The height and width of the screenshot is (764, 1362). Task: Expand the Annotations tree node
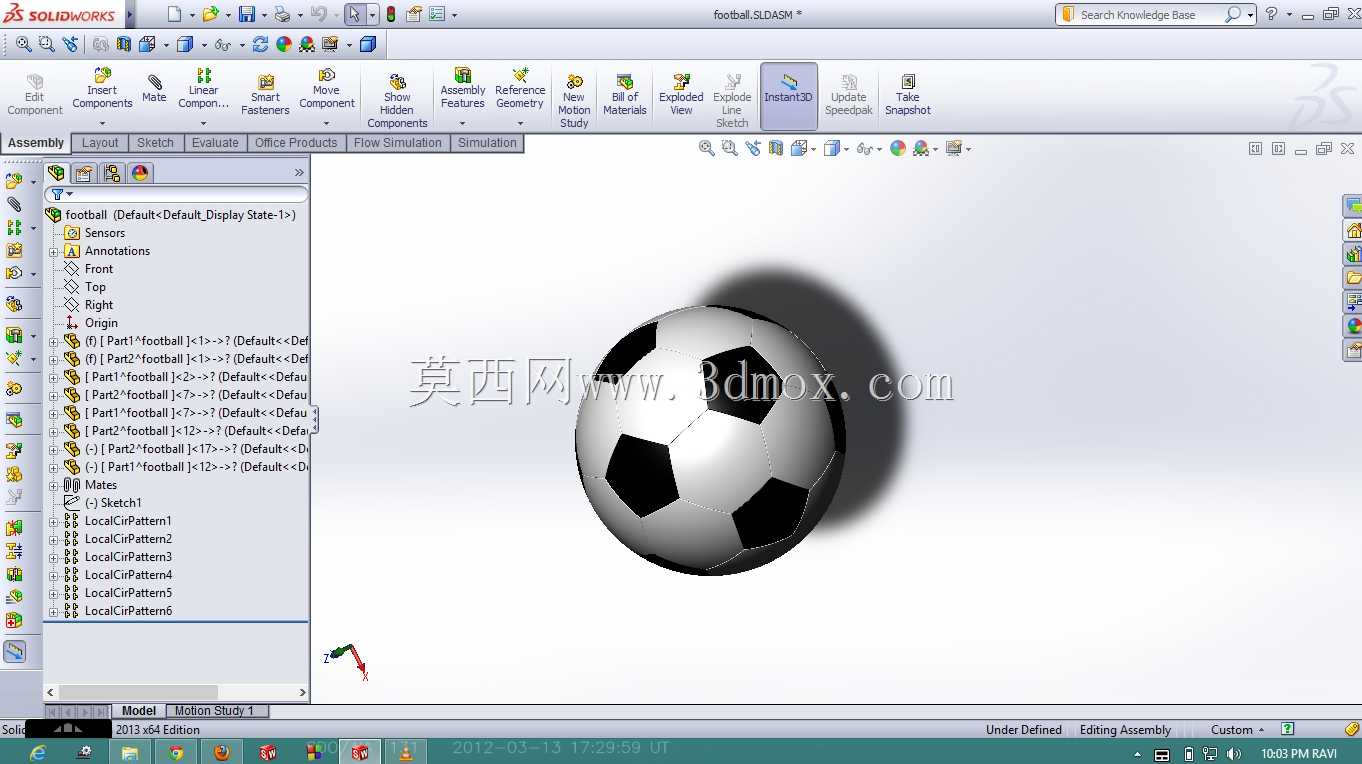[54, 251]
